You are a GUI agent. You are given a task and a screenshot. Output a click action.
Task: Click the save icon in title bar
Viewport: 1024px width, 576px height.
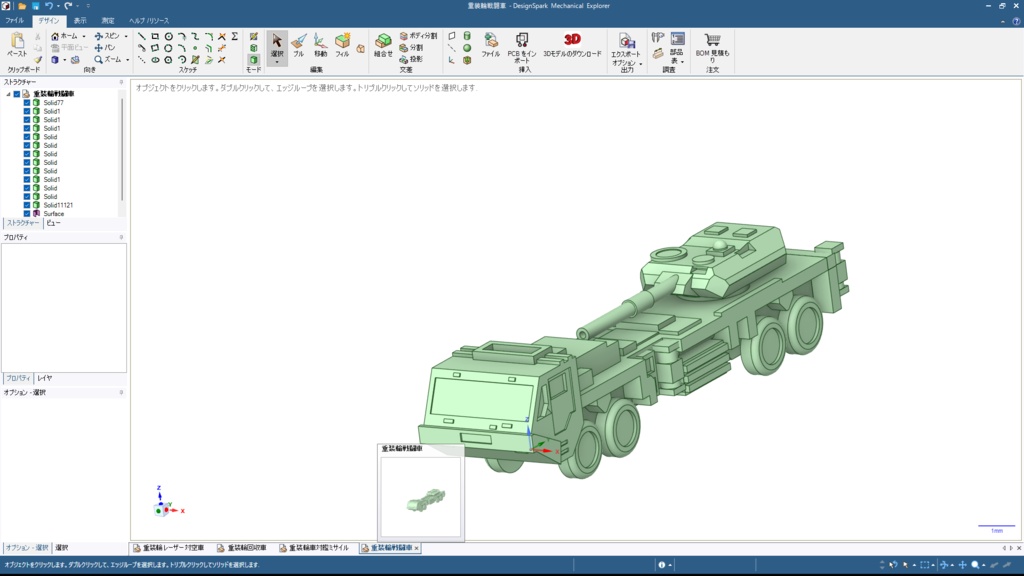coord(35,6)
